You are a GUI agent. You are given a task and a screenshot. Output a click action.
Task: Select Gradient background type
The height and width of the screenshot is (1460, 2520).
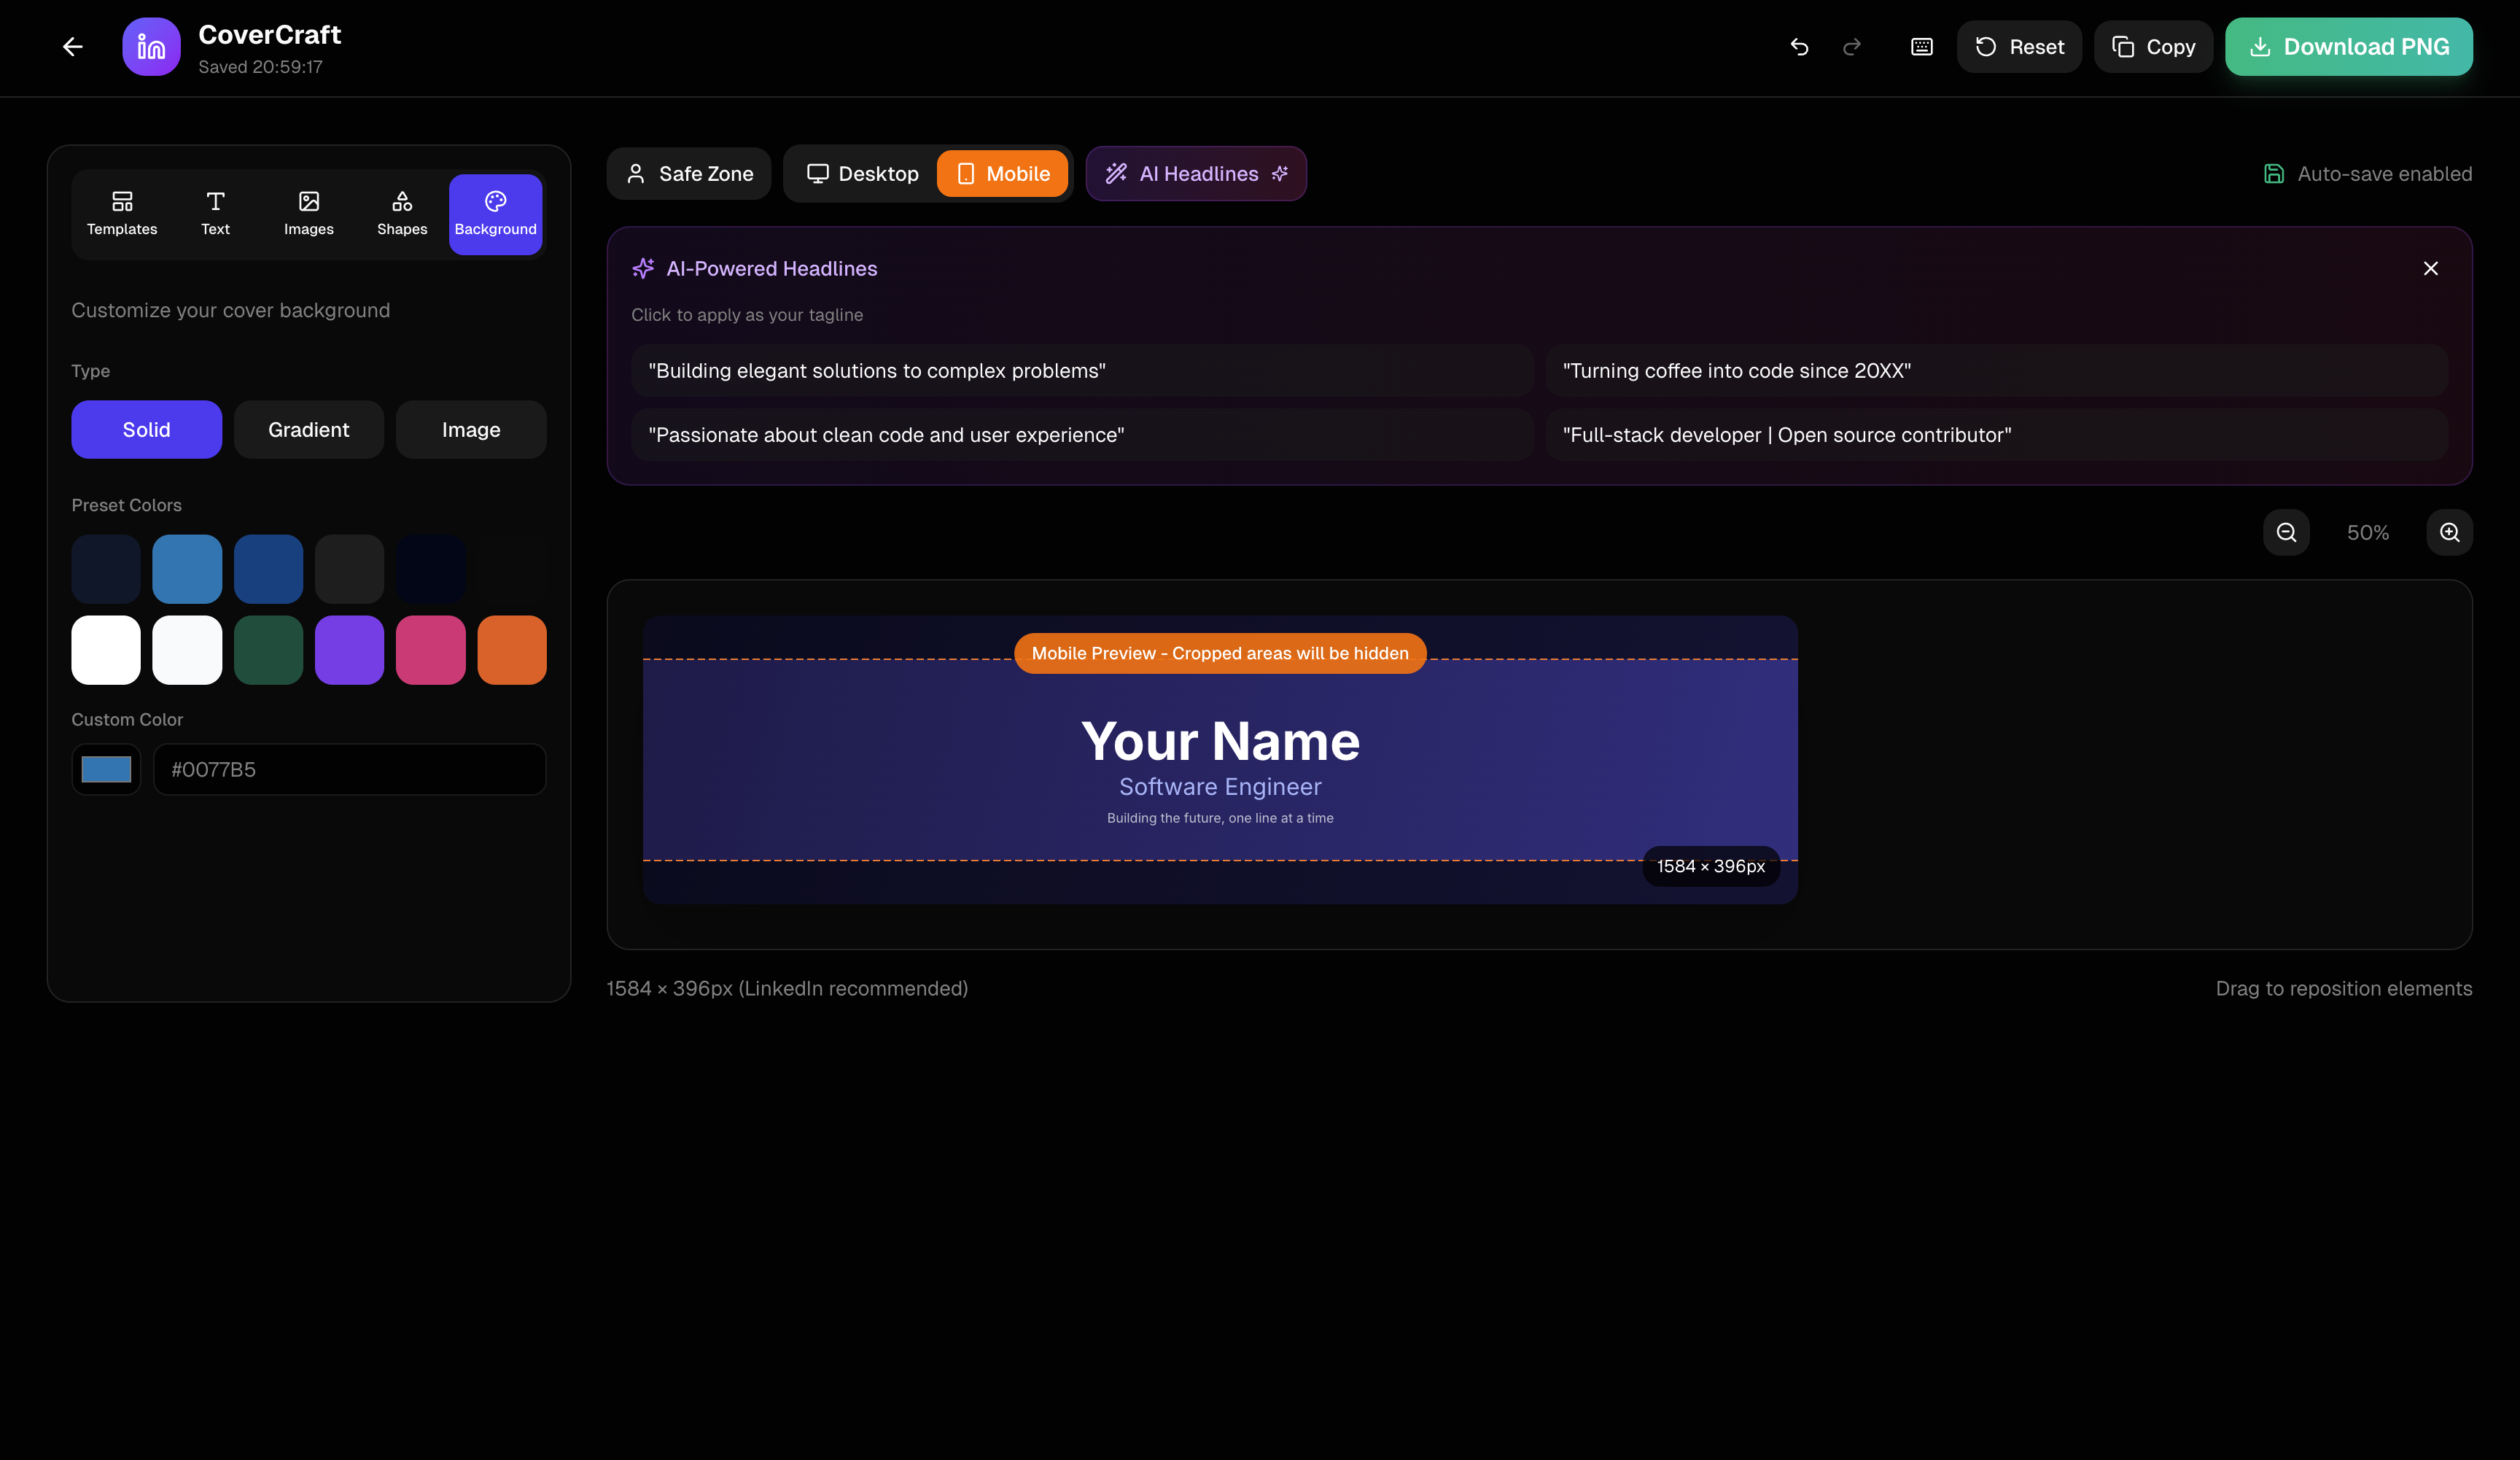coord(308,430)
